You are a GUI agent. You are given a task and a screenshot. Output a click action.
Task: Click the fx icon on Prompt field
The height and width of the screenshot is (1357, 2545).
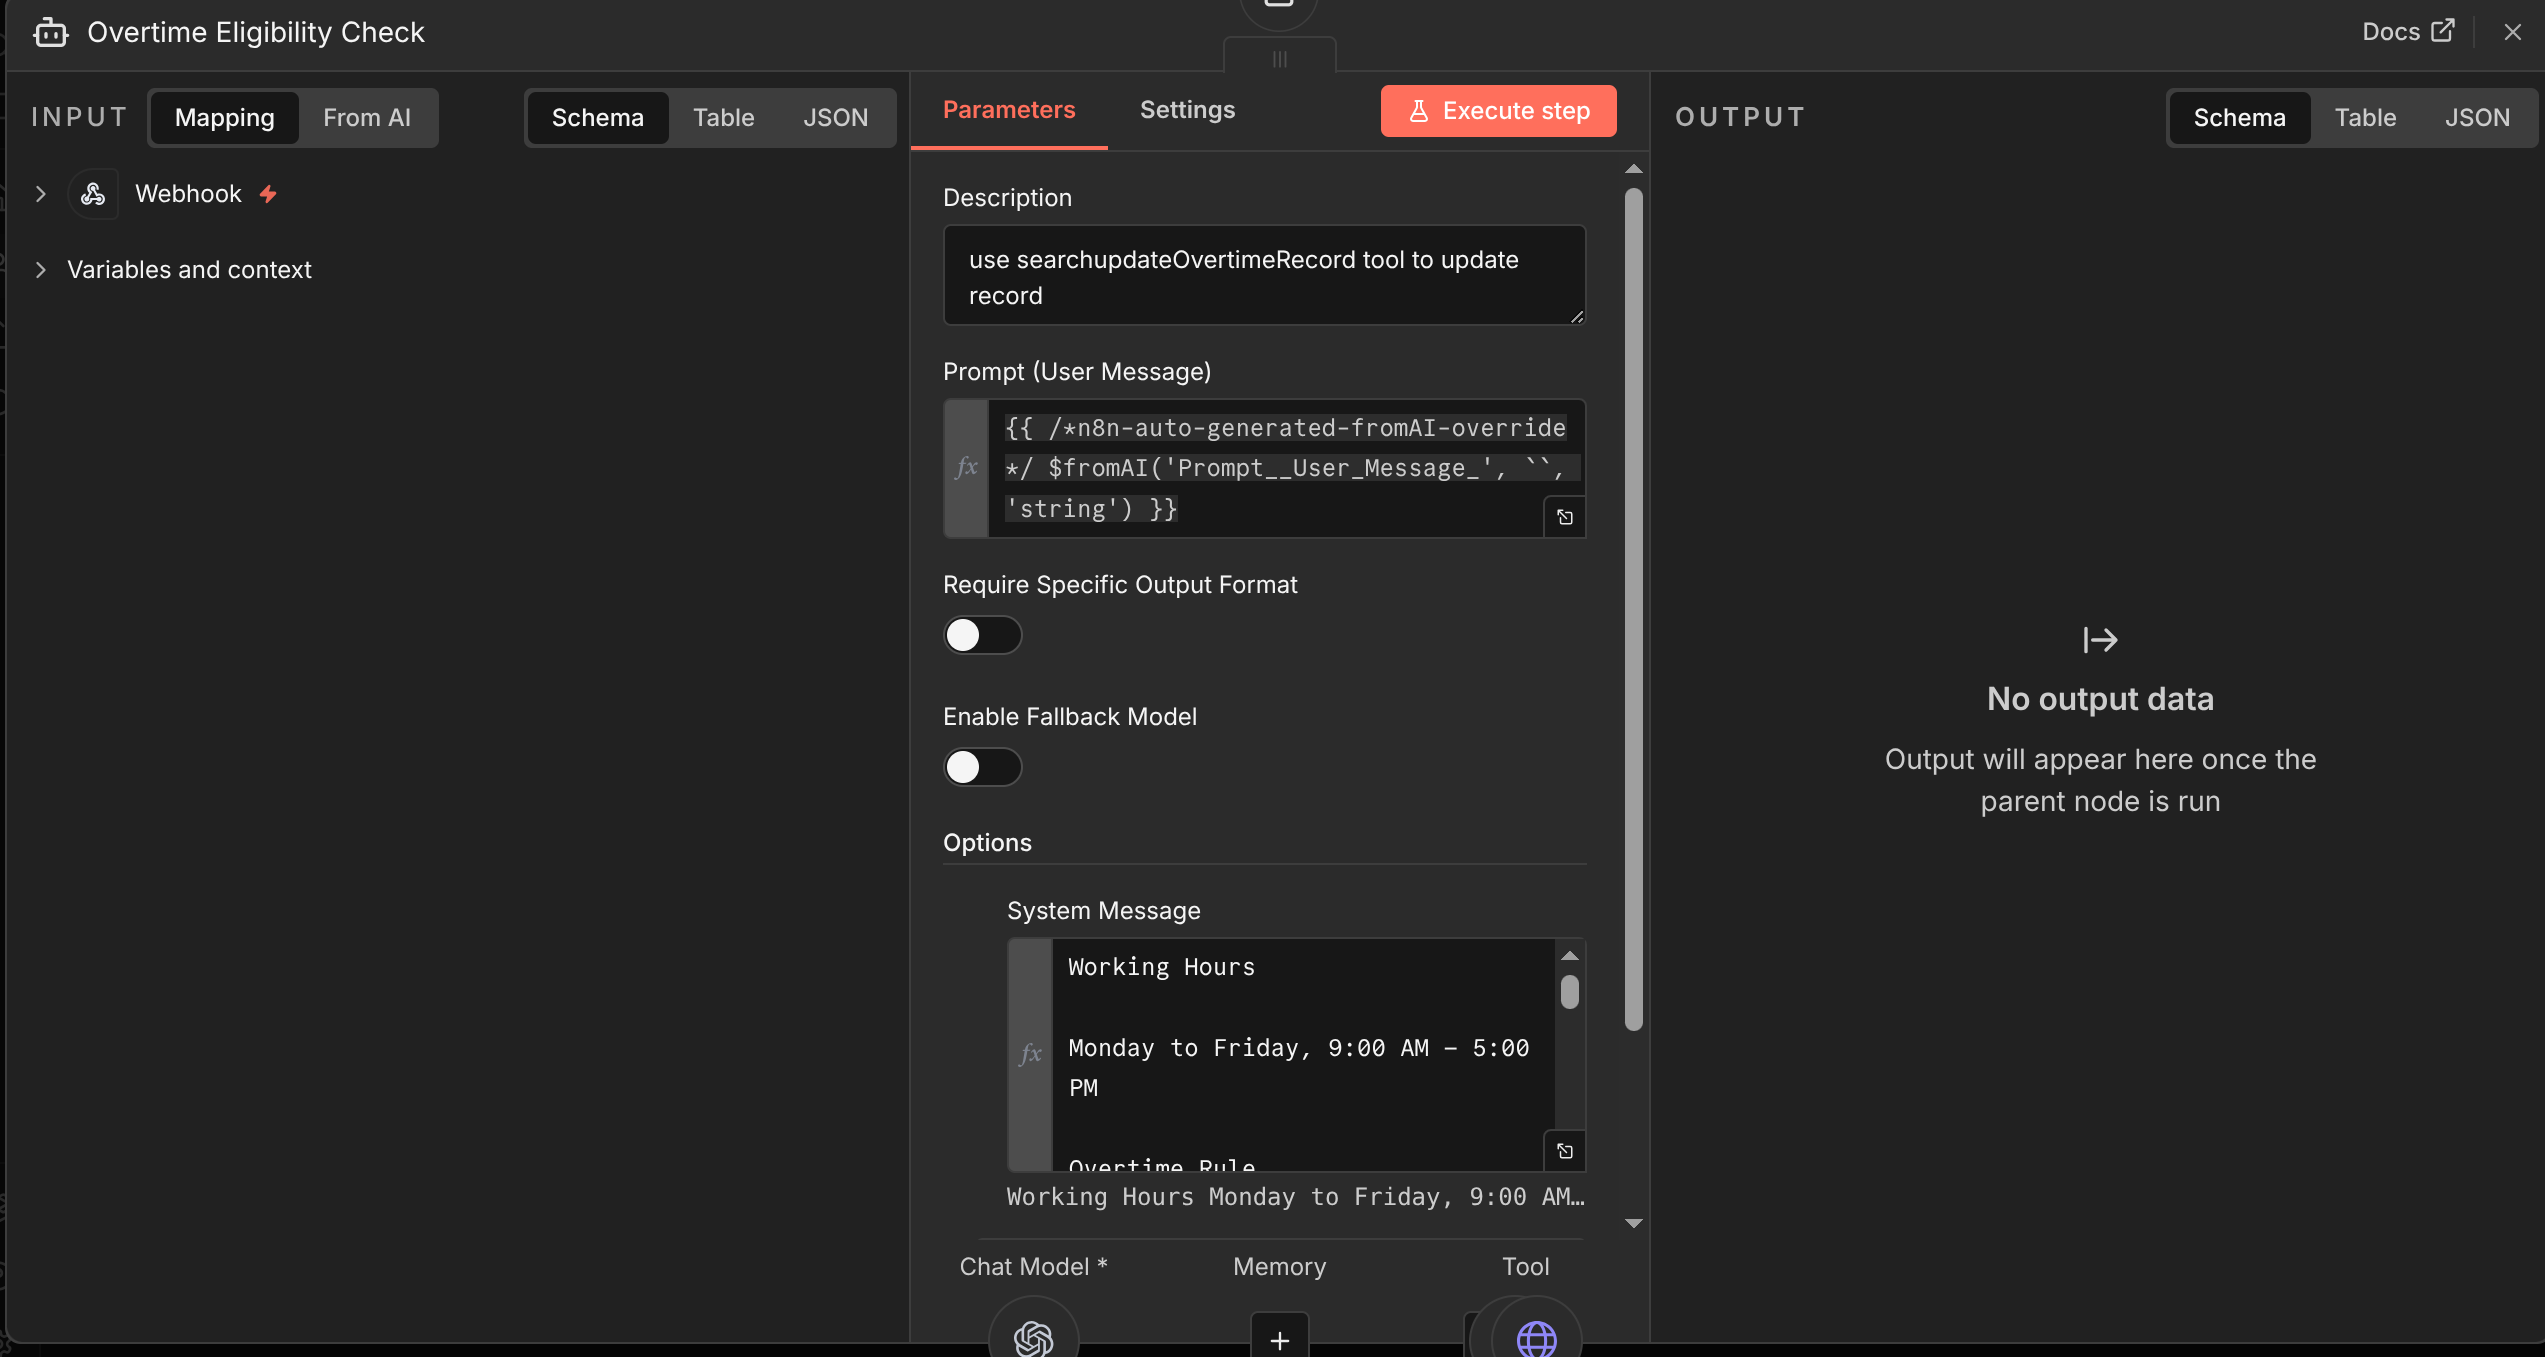[965, 467]
